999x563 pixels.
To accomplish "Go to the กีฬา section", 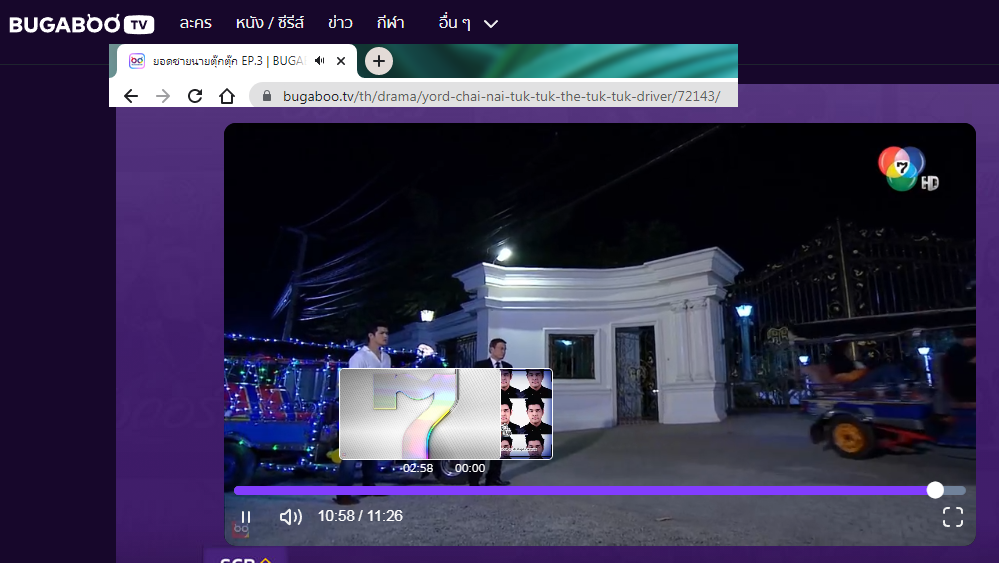I will (390, 24).
